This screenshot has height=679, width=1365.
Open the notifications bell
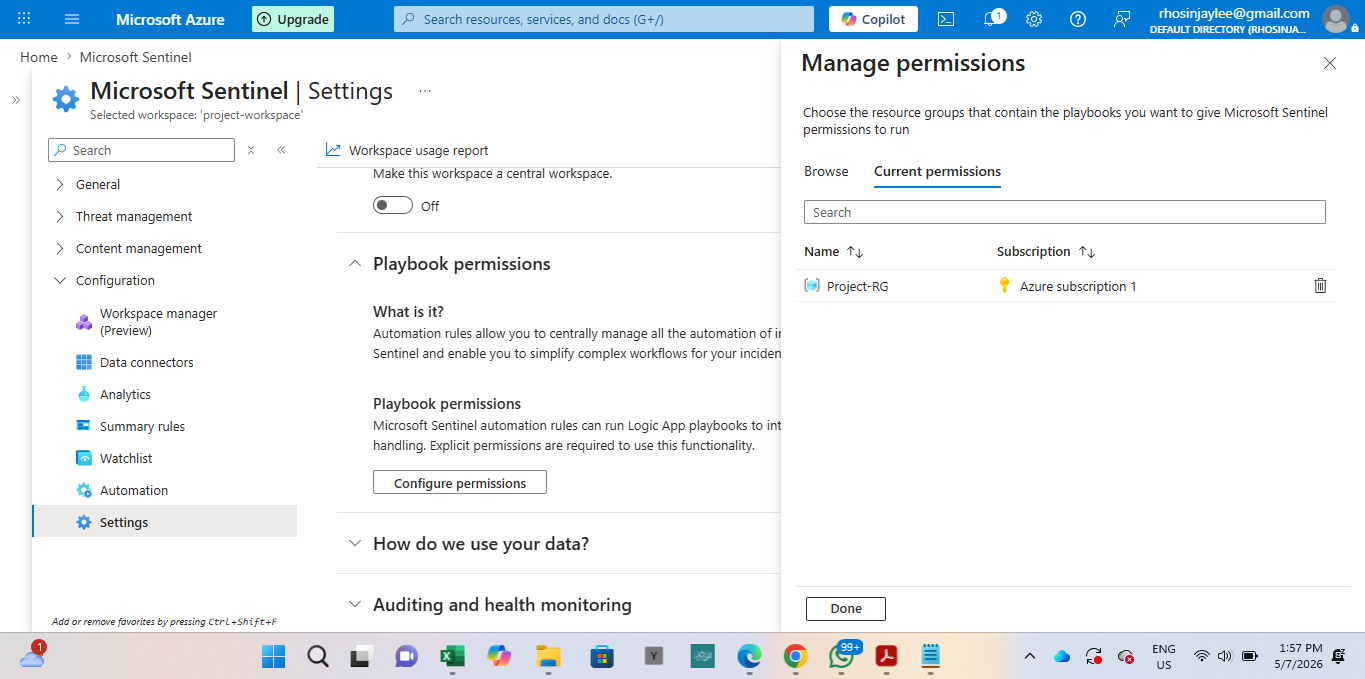tap(991, 19)
